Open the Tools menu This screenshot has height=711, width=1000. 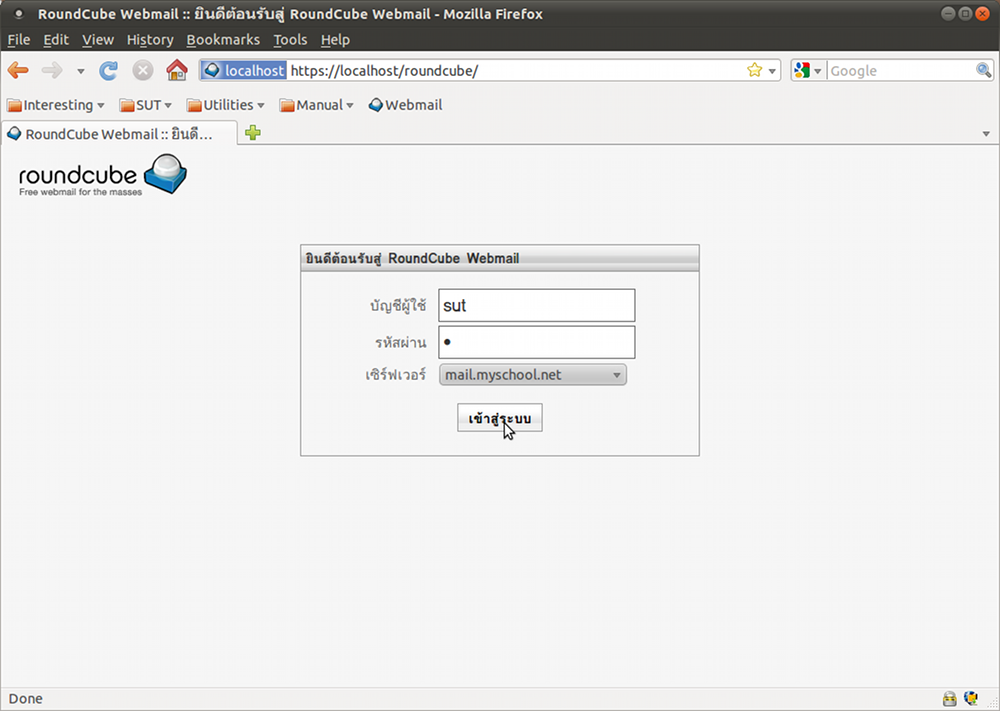point(290,40)
